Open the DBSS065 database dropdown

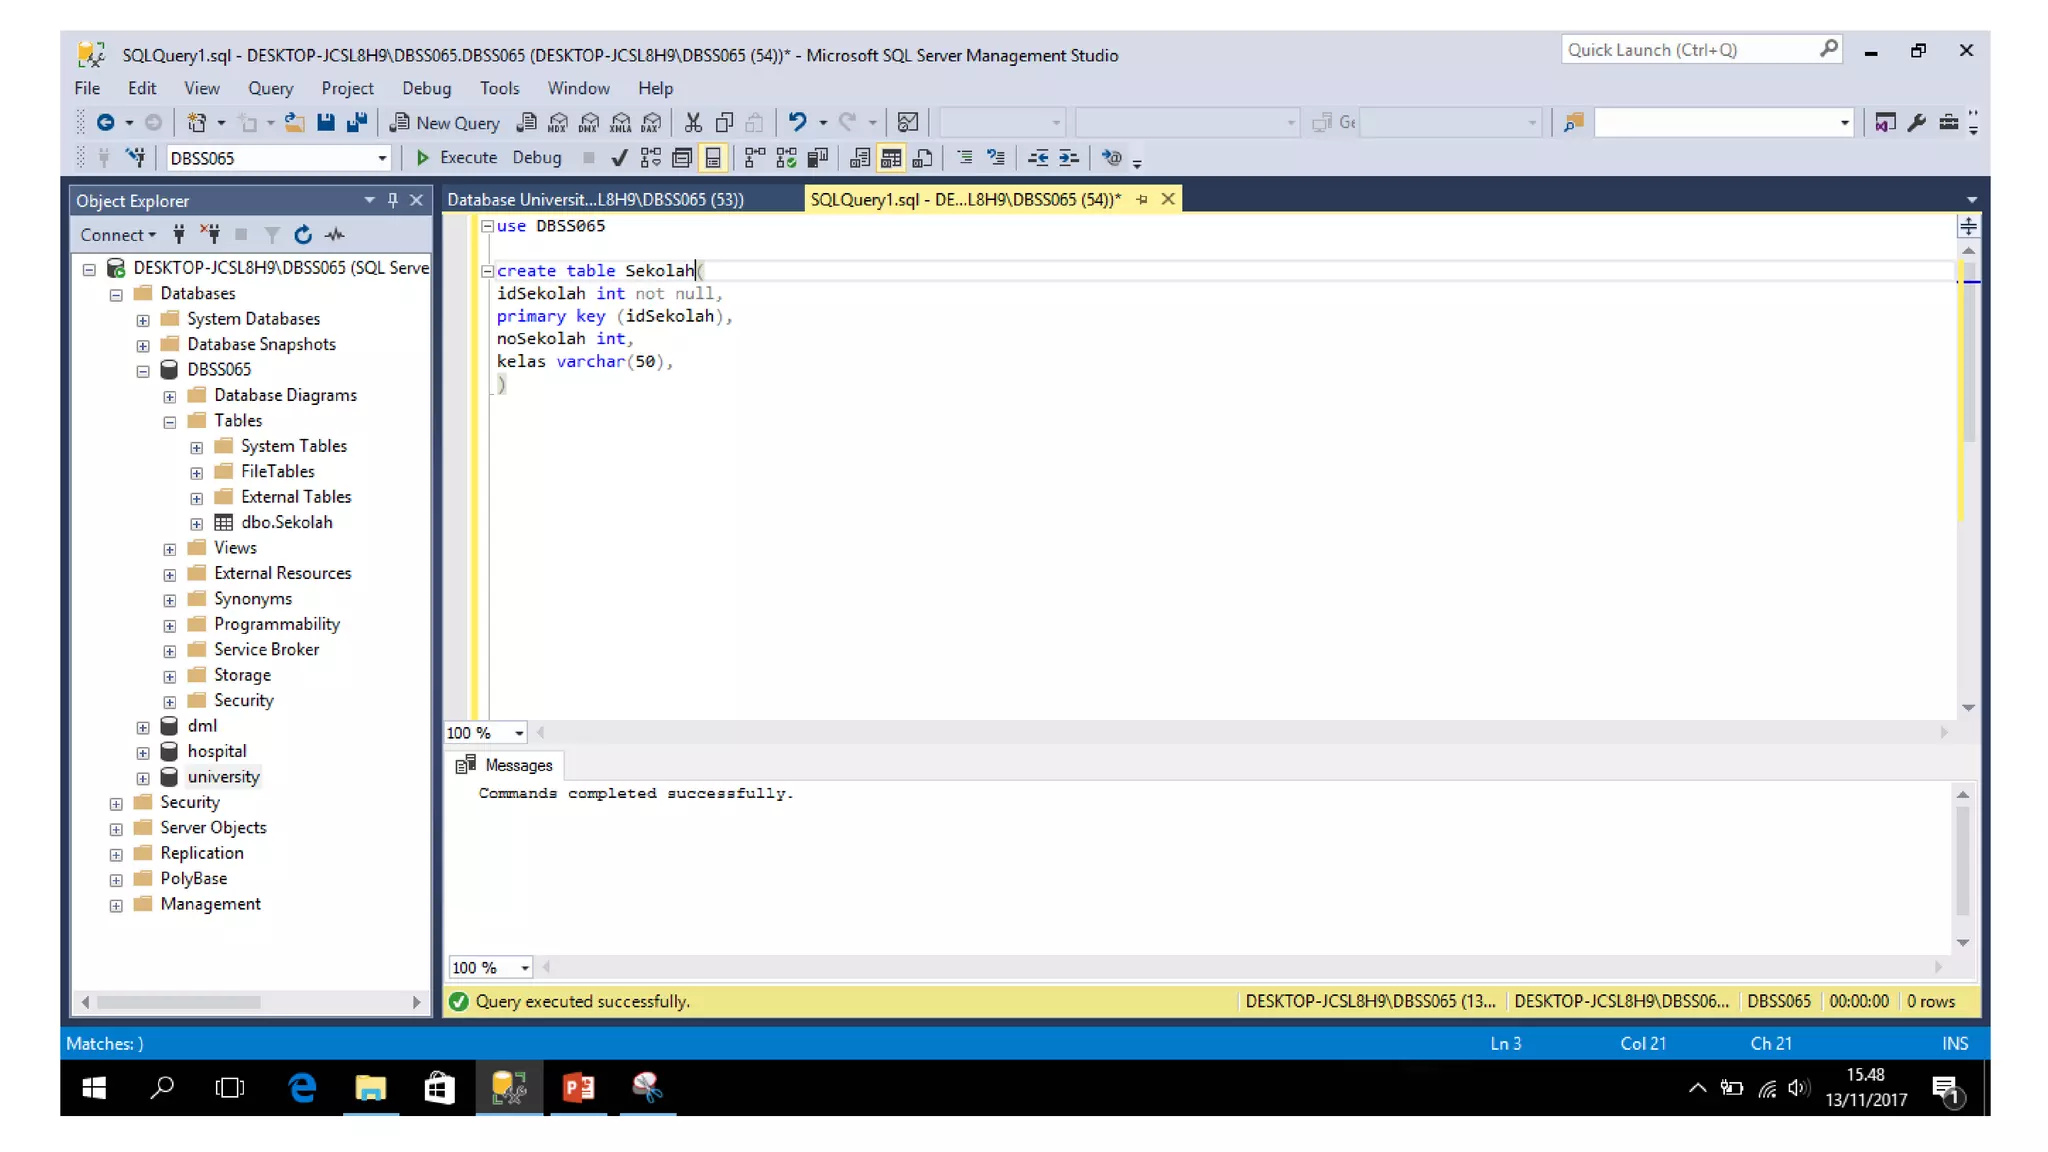tap(381, 158)
